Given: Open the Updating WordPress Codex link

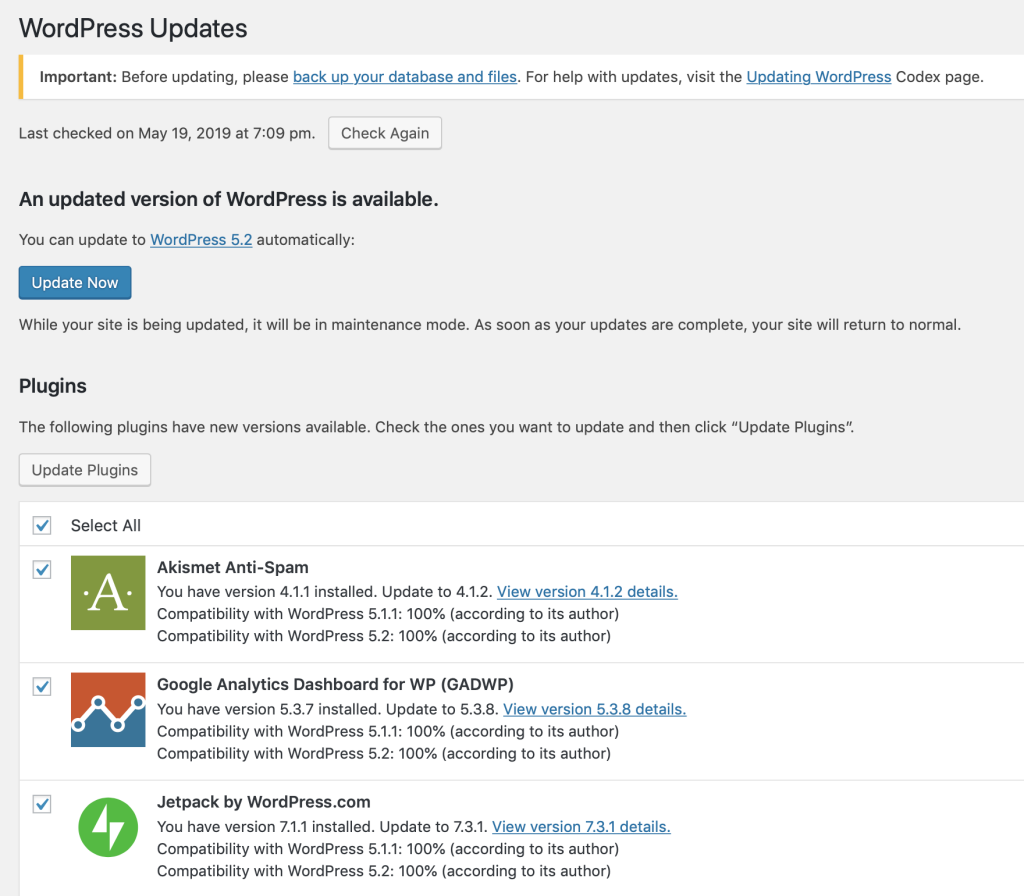Looking at the screenshot, I should click(819, 77).
